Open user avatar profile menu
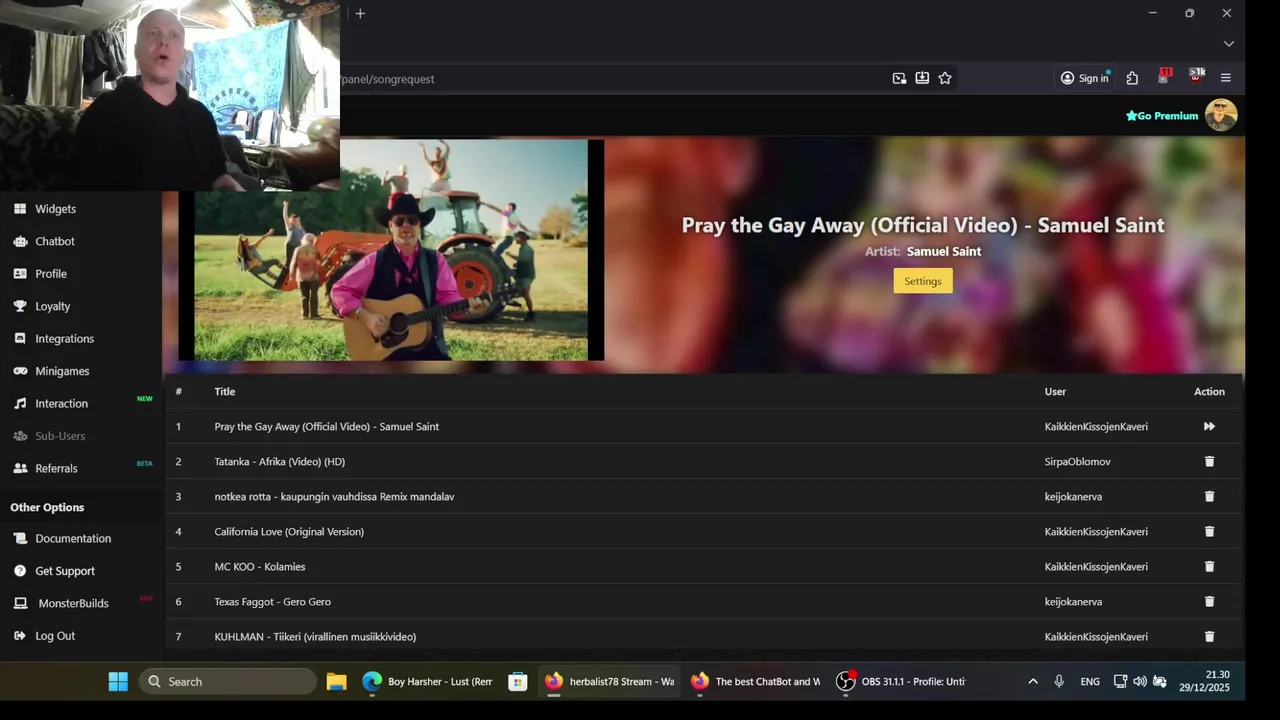 pyautogui.click(x=1221, y=115)
